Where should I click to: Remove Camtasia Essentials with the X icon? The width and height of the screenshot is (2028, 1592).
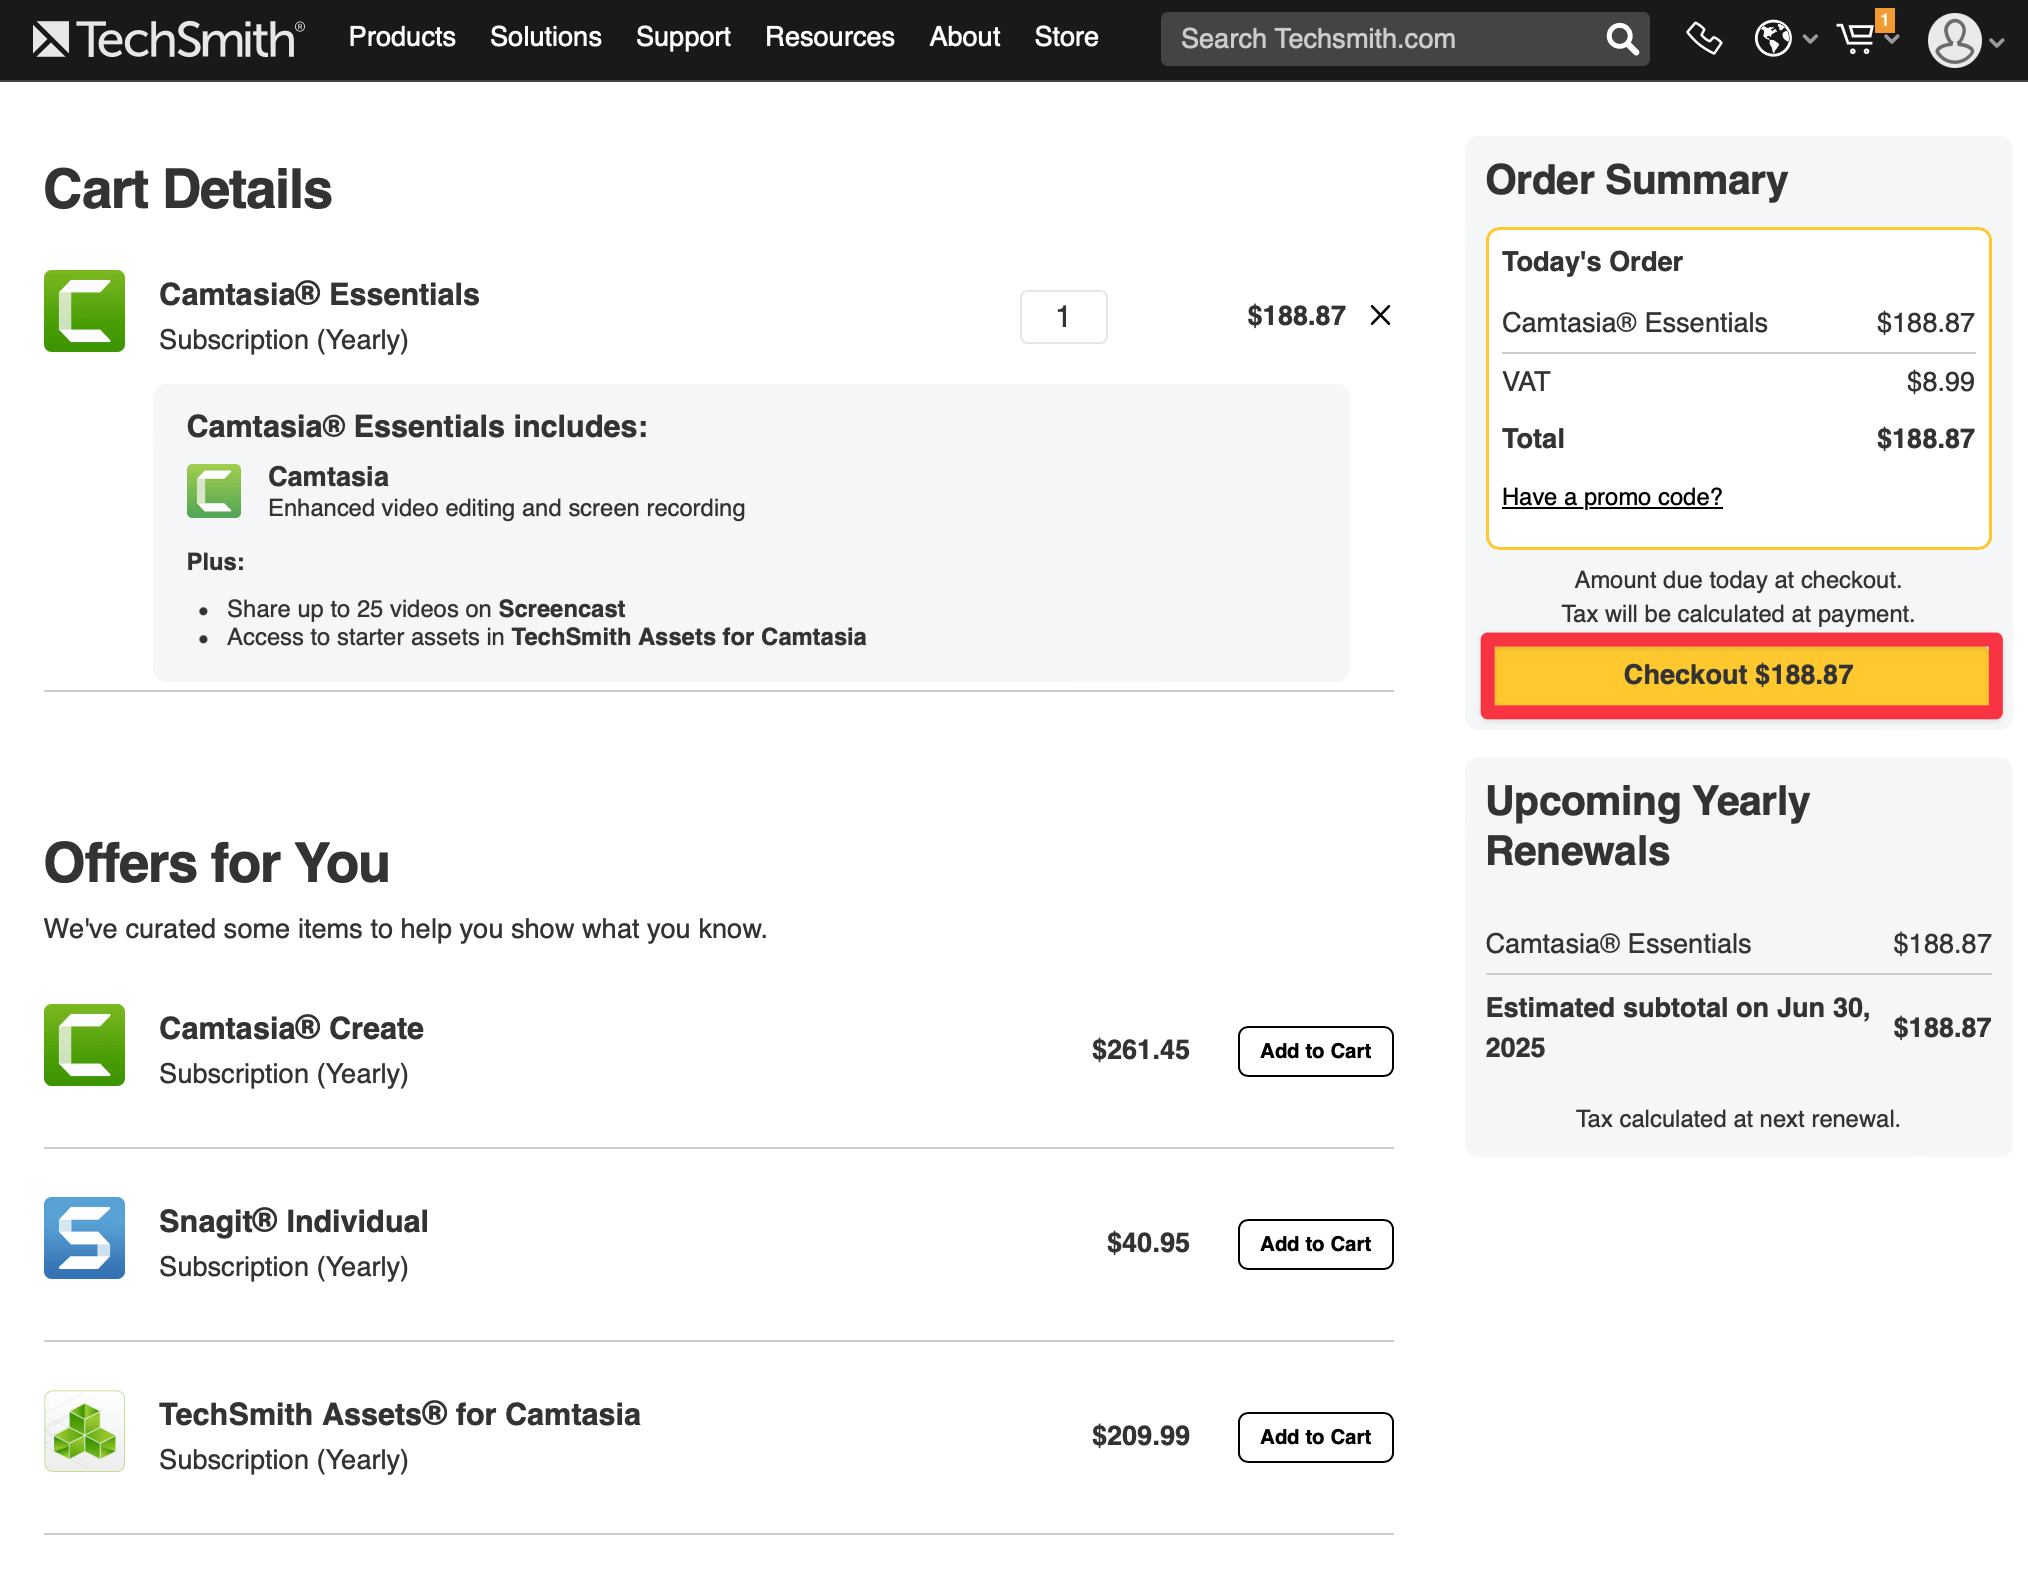(x=1380, y=316)
